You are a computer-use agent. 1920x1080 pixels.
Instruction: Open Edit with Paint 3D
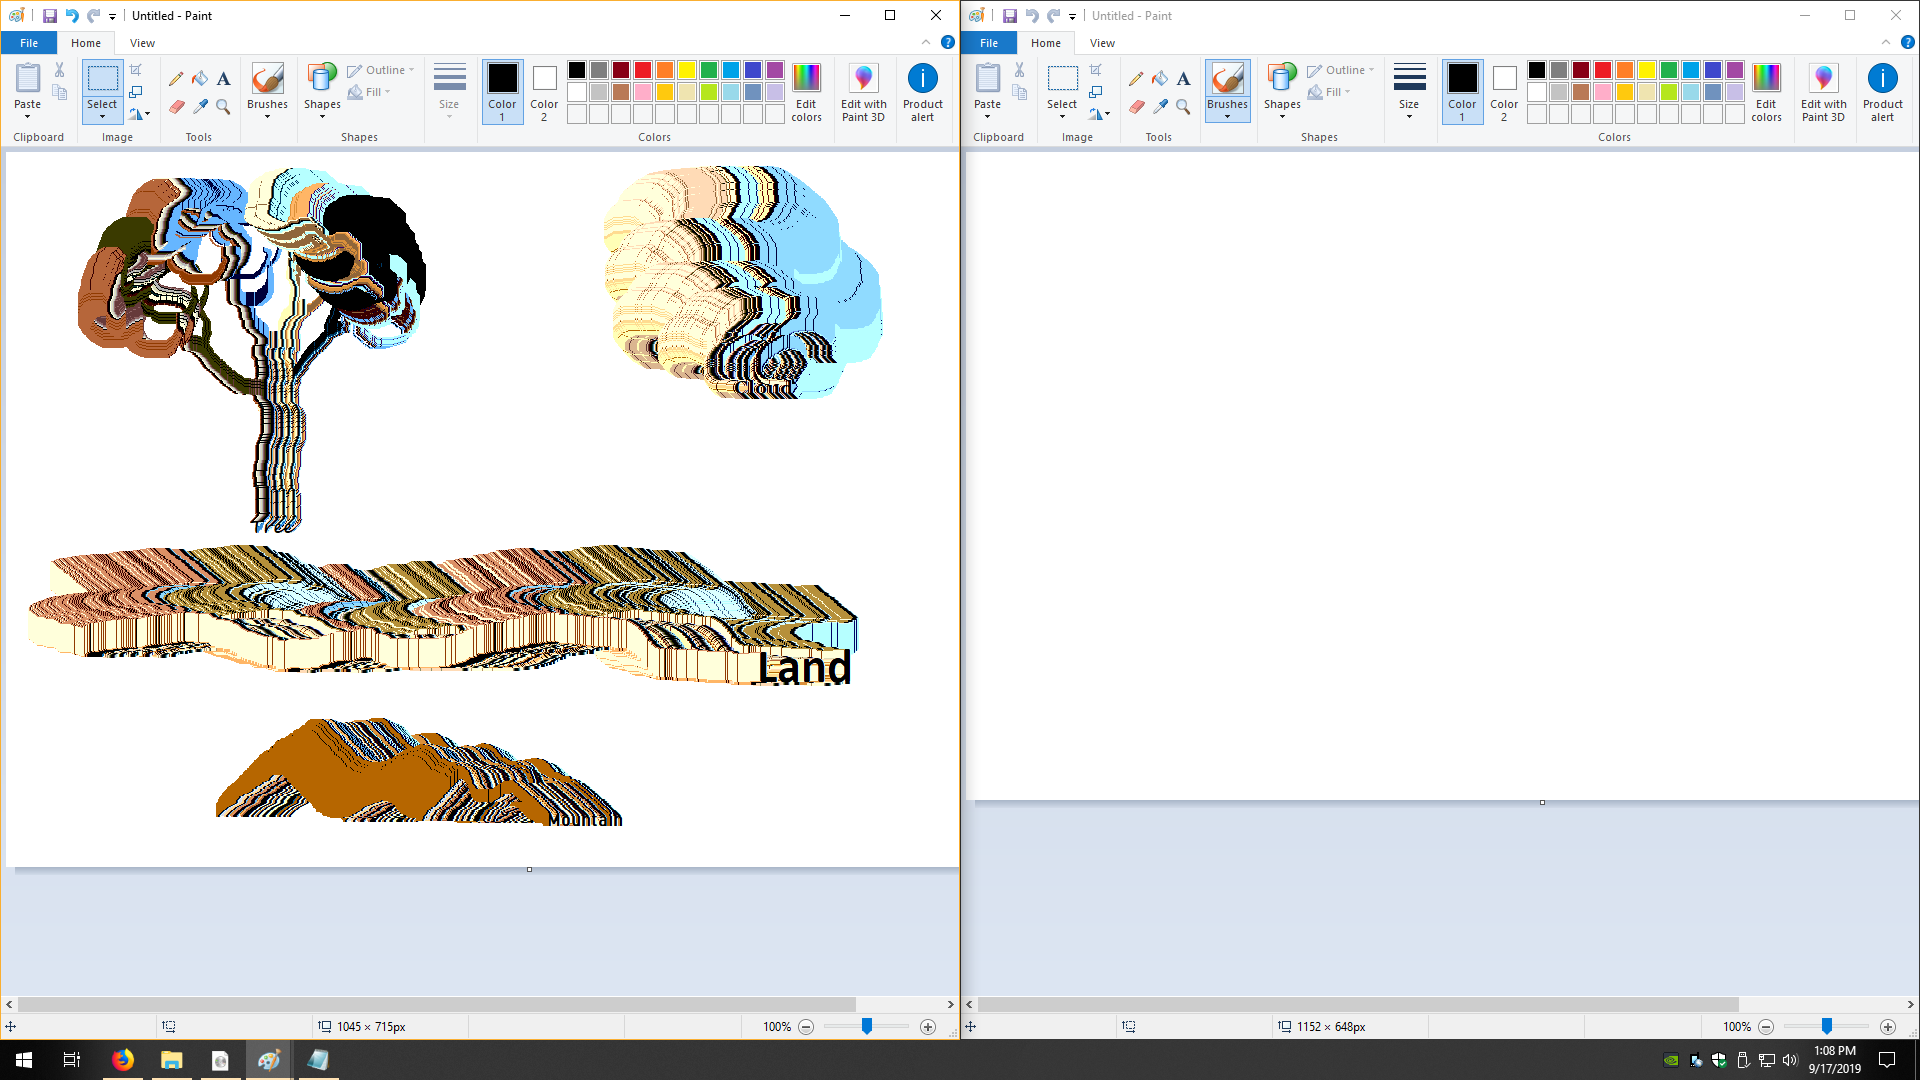tap(863, 92)
